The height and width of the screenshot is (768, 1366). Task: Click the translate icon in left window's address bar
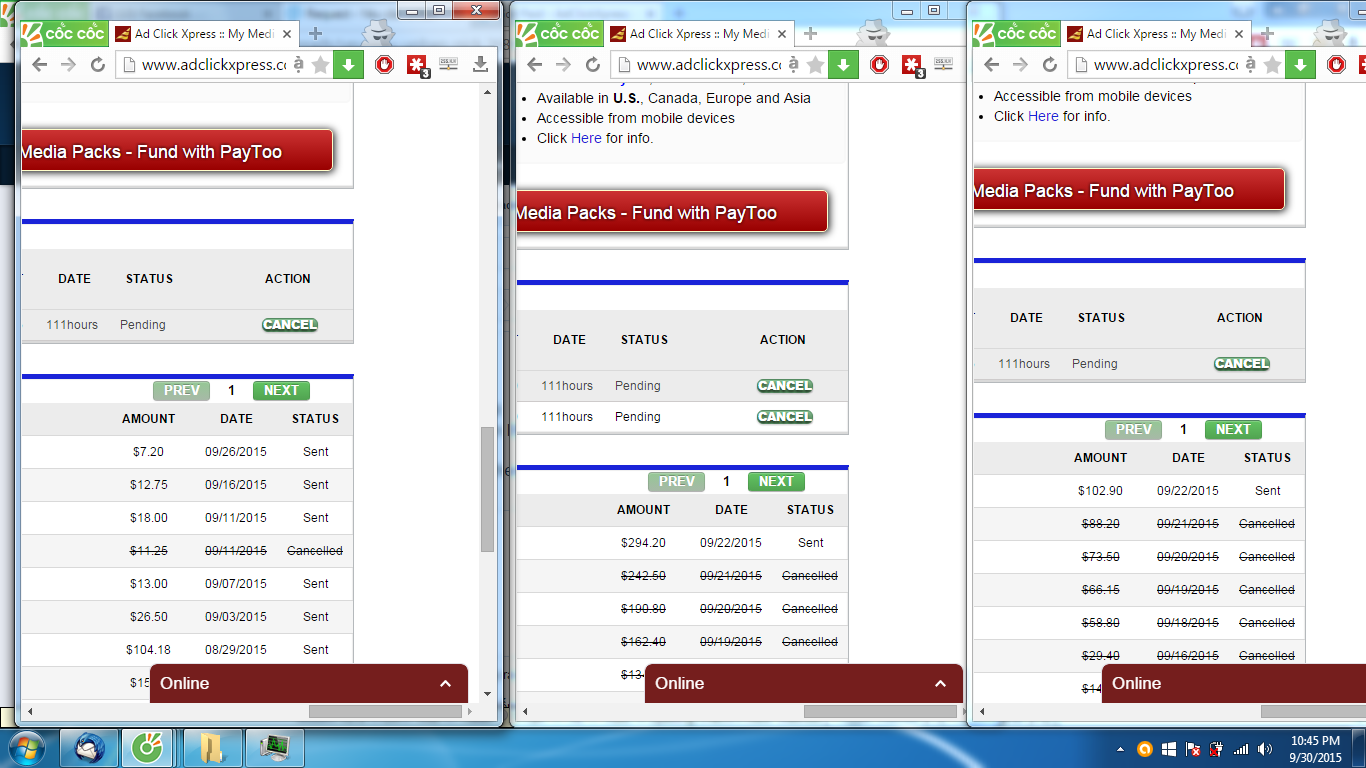(299, 65)
